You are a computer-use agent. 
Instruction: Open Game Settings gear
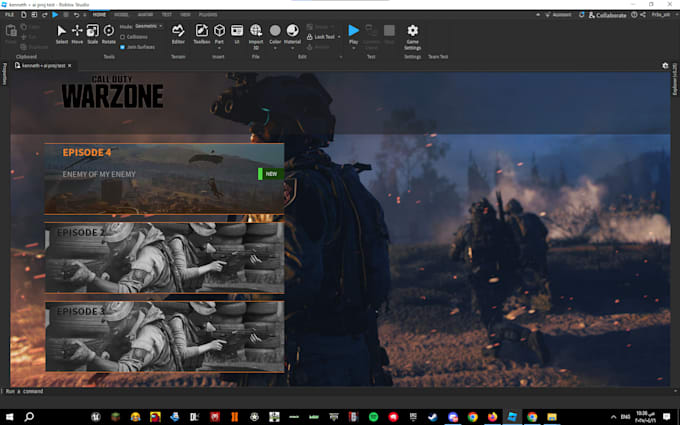point(412,36)
